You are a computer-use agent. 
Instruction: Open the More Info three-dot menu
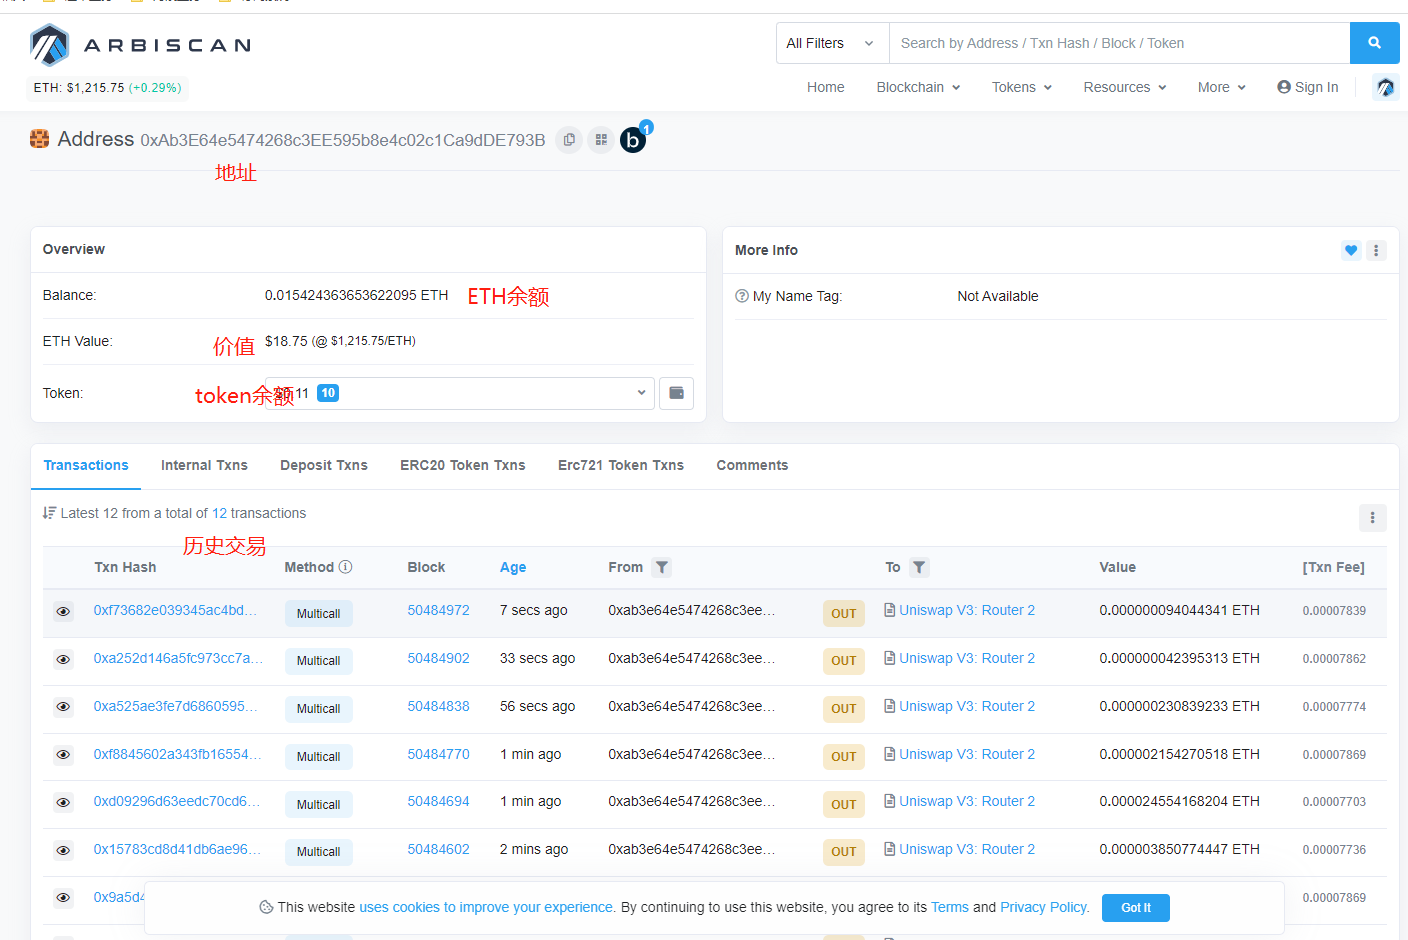(x=1376, y=250)
